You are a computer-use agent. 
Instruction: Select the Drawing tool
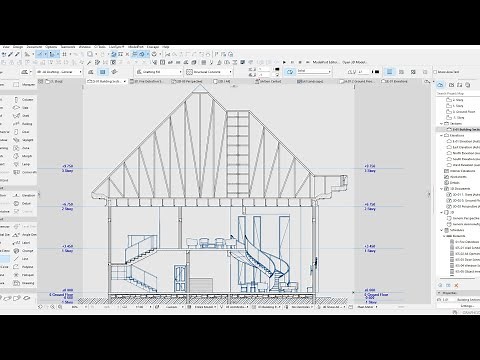coord(23,283)
